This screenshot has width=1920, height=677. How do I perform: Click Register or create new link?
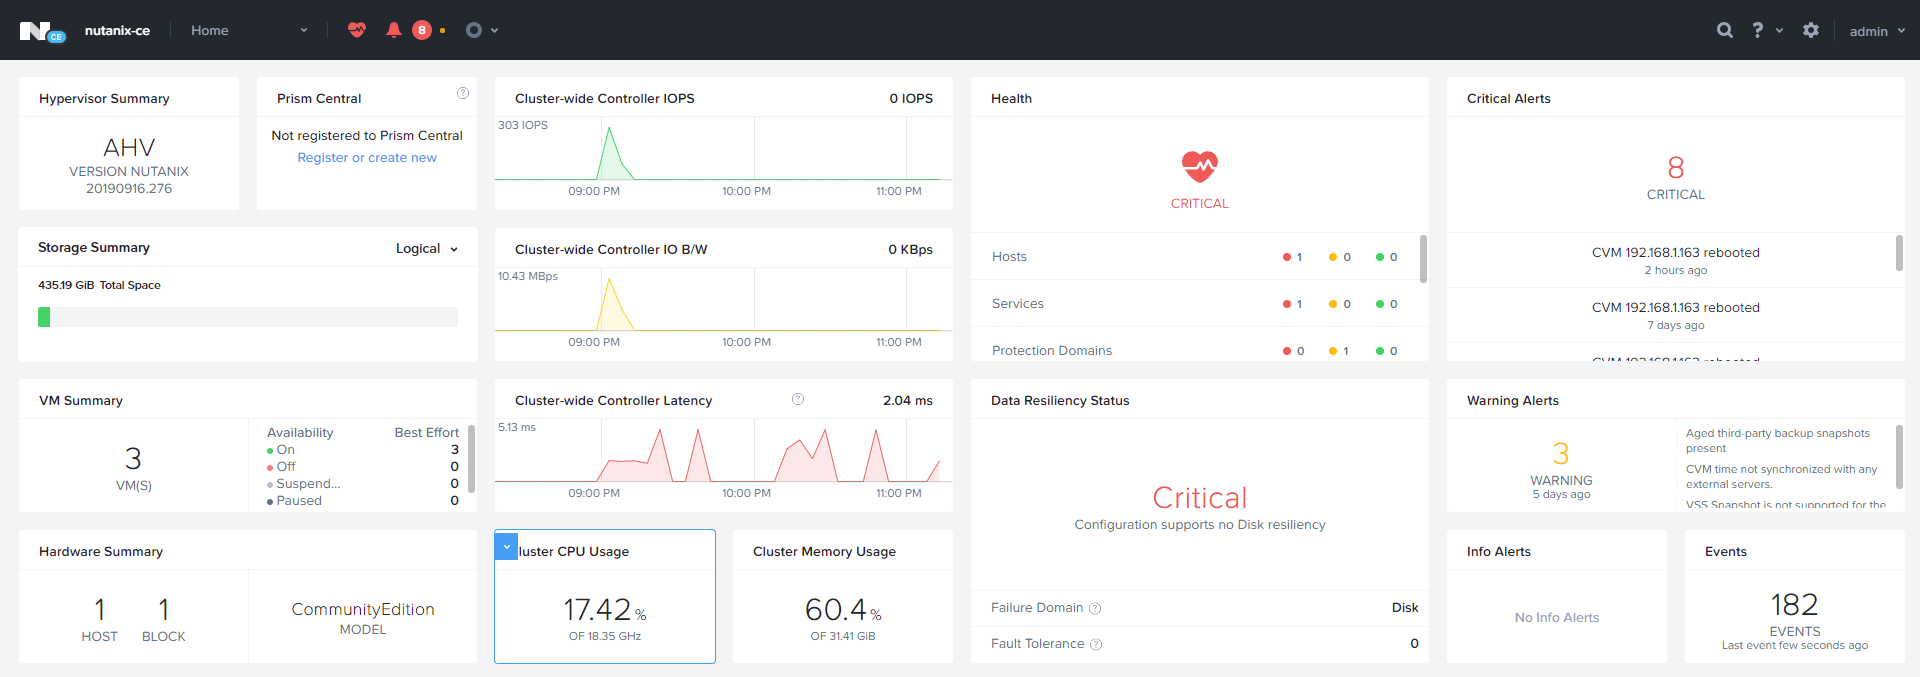click(367, 157)
